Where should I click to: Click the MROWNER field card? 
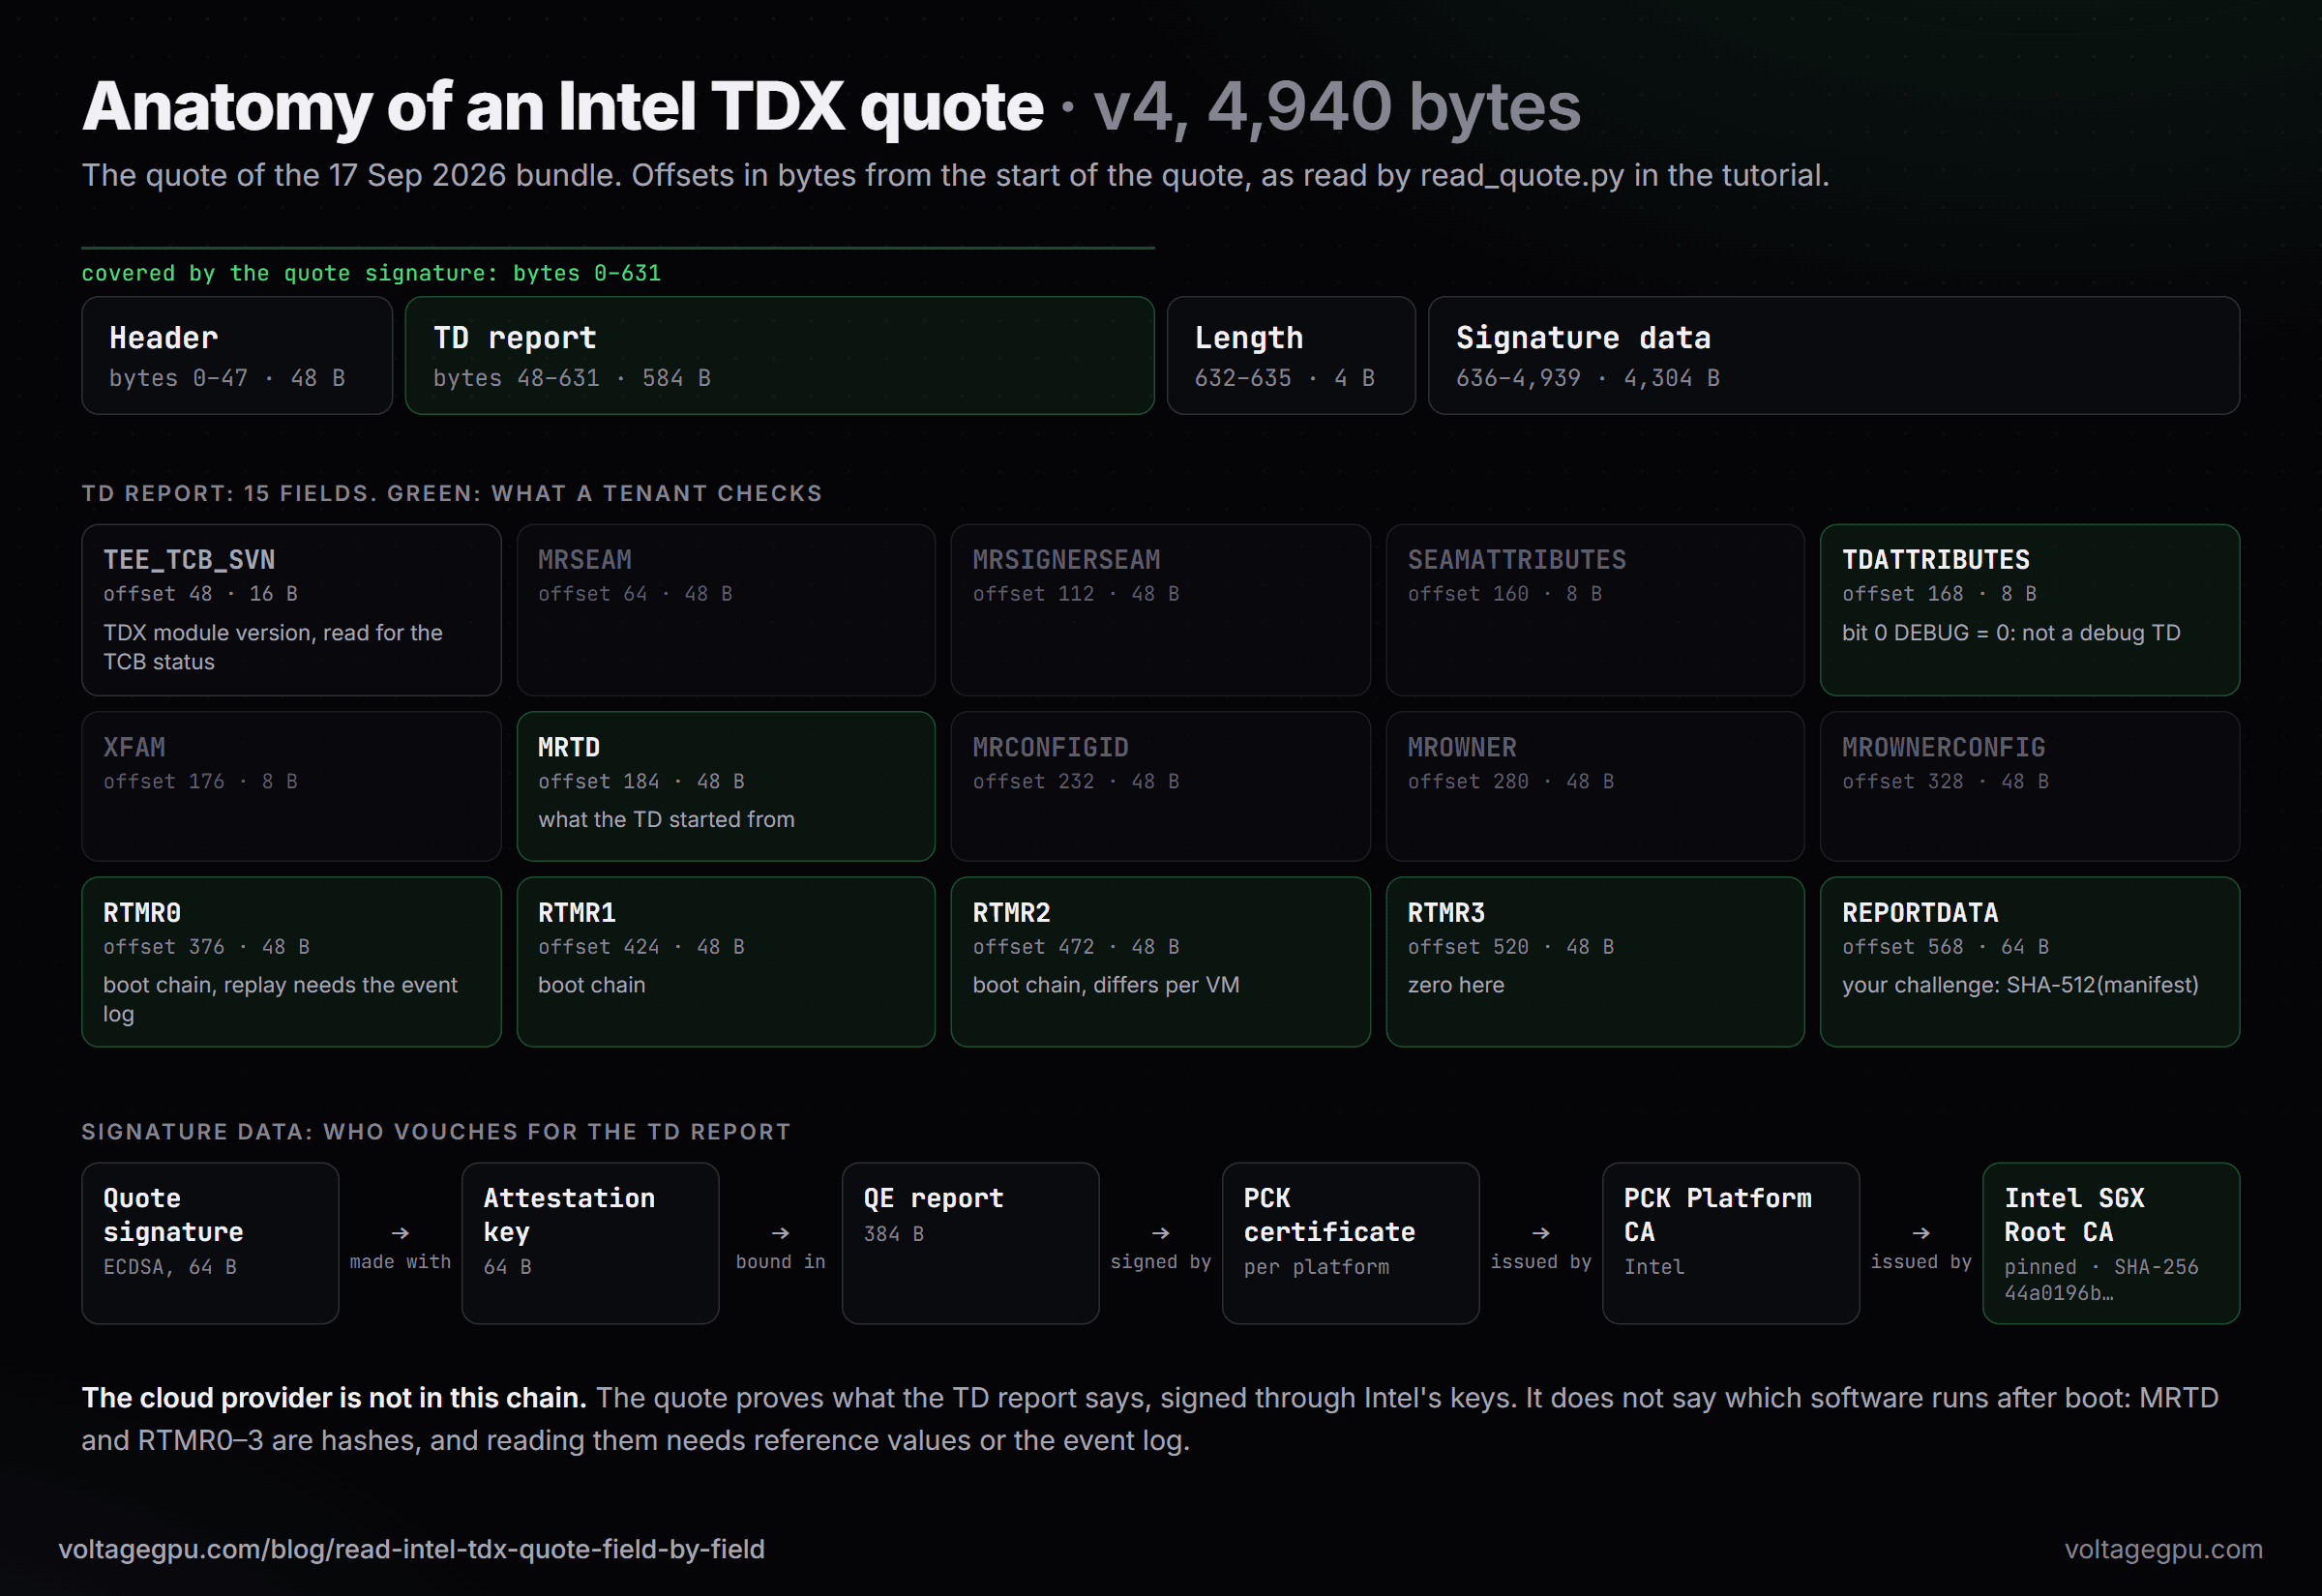pos(1595,786)
